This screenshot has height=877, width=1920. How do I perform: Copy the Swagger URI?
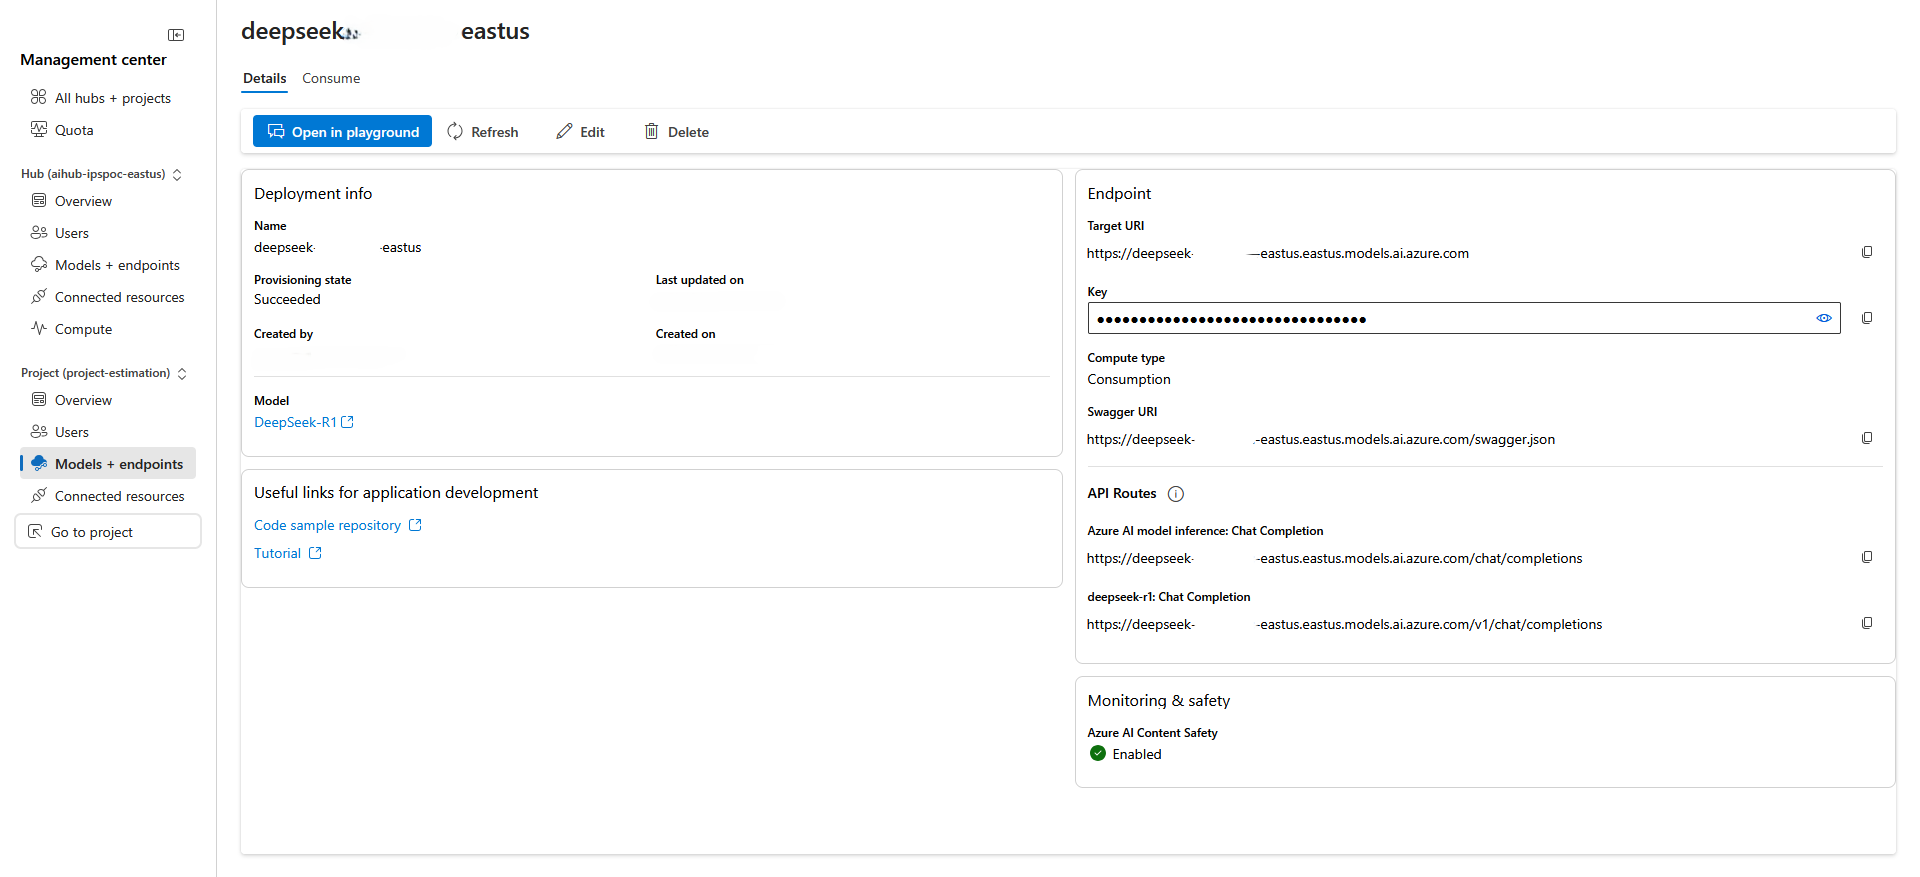pos(1867,438)
